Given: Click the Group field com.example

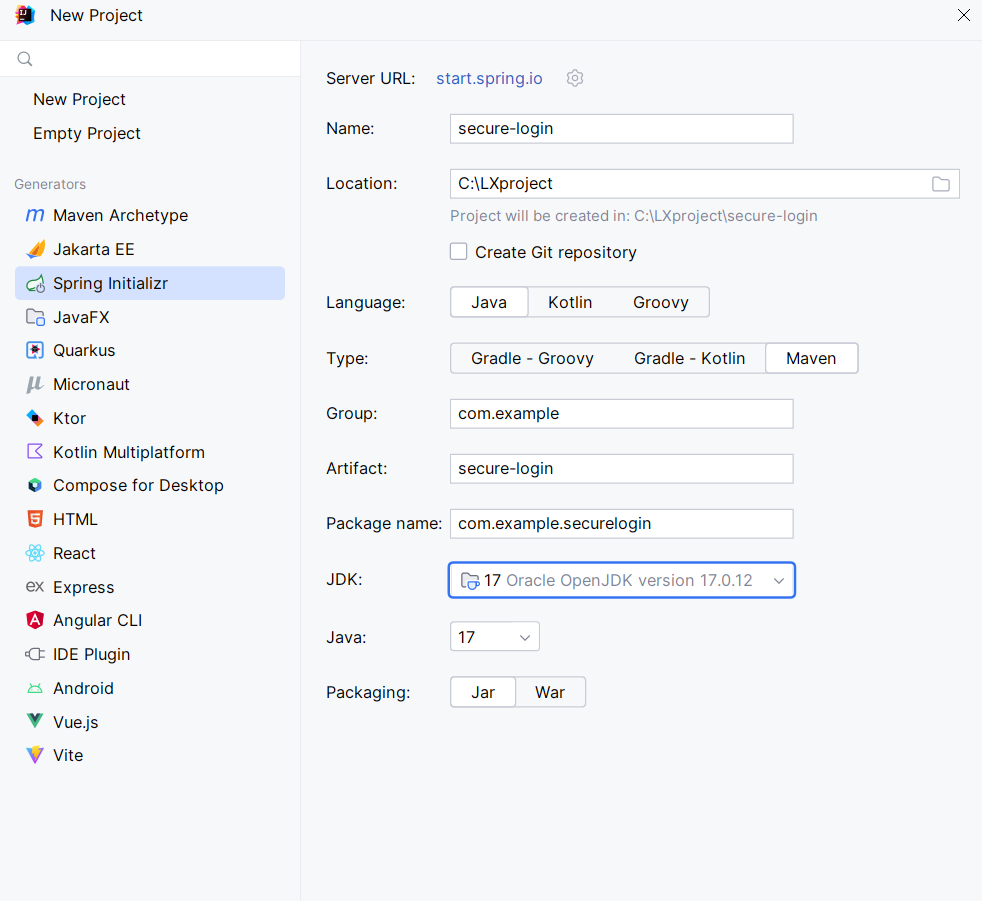Looking at the screenshot, I should point(622,414).
